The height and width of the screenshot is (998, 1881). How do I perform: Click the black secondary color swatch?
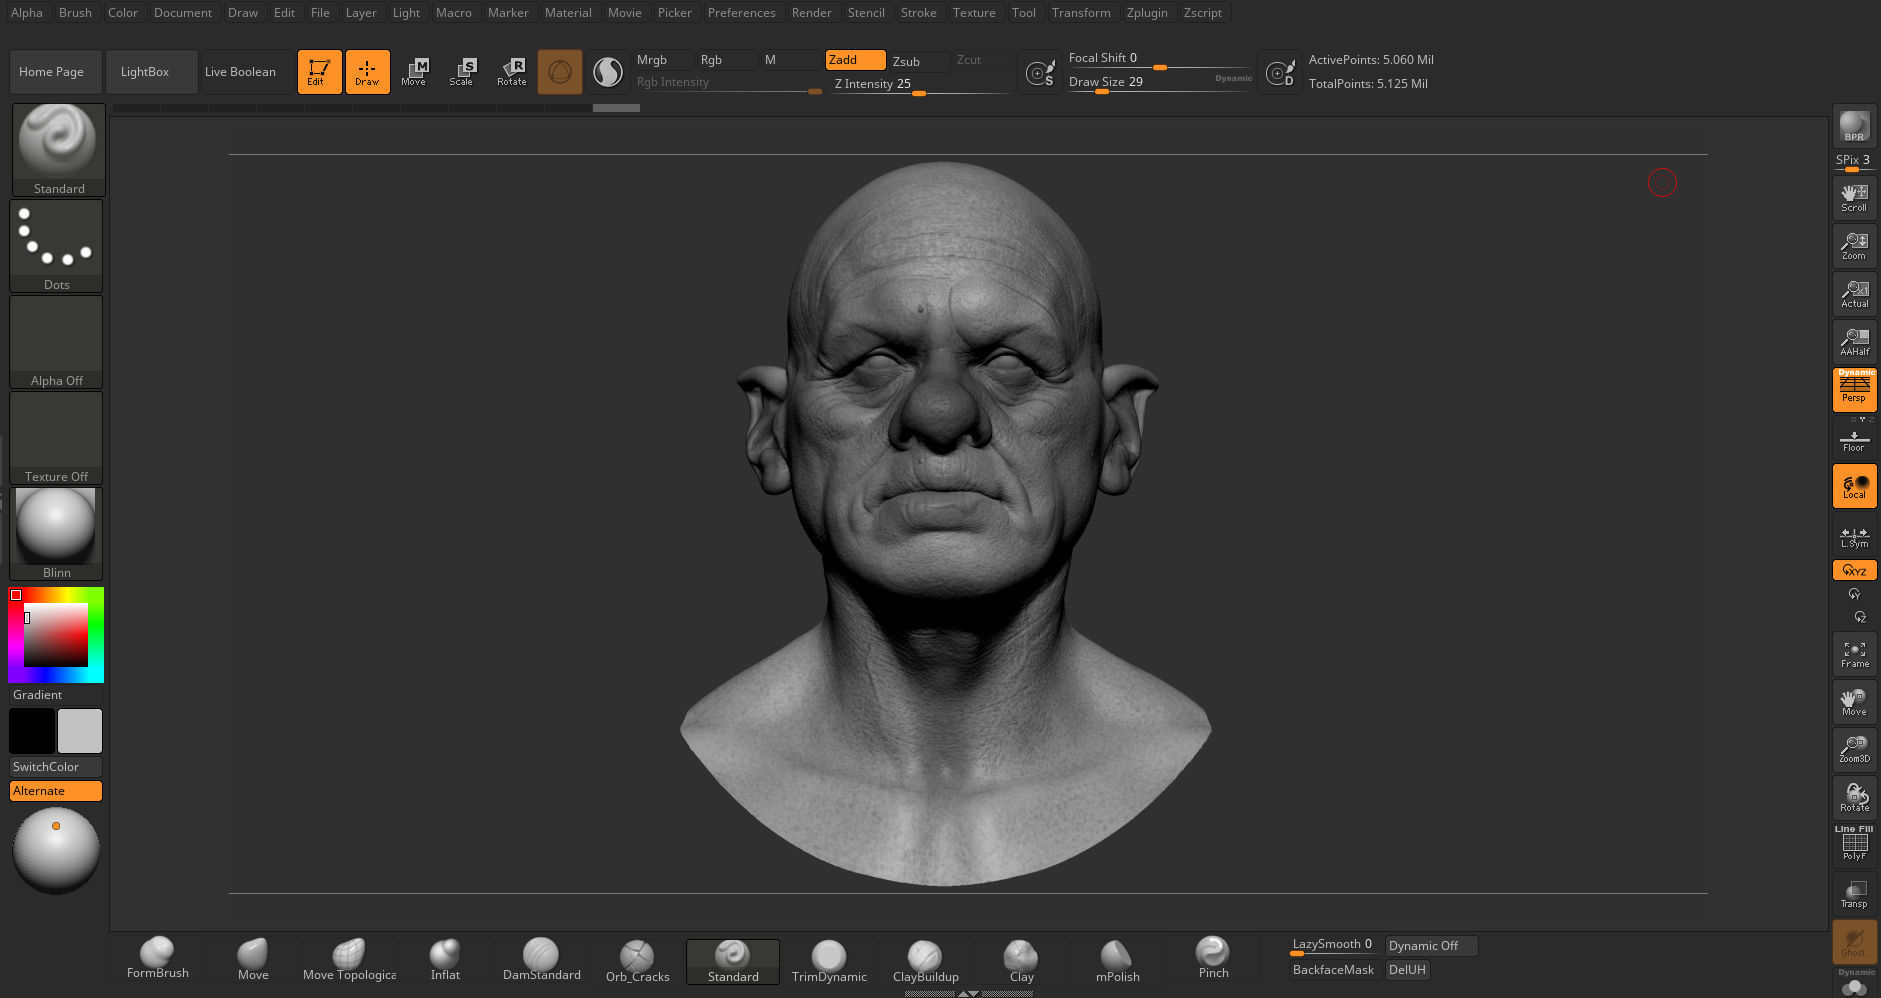tap(32, 731)
